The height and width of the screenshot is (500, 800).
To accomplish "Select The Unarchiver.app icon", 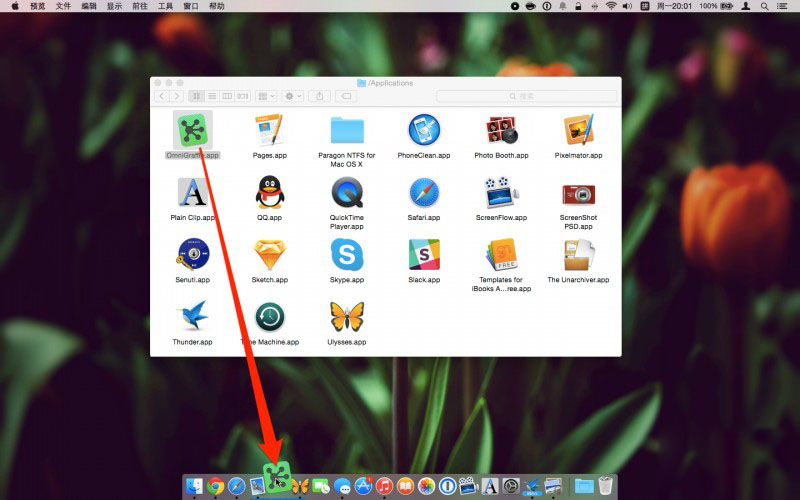I will (579, 255).
